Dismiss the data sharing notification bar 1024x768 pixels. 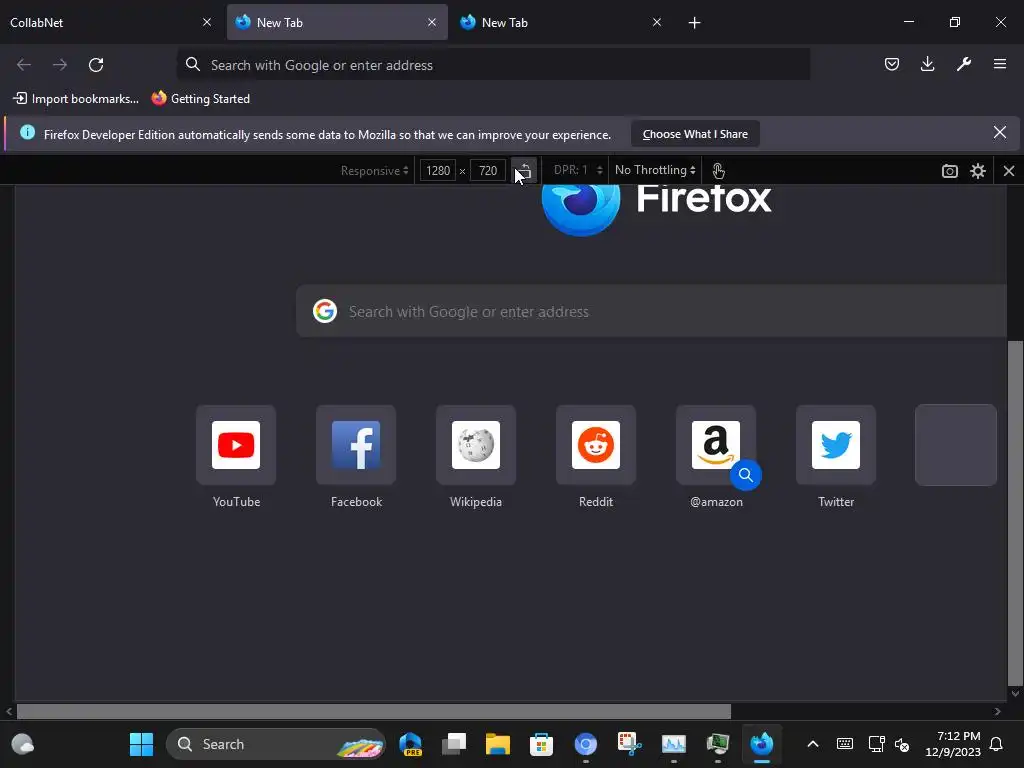pos(999,133)
